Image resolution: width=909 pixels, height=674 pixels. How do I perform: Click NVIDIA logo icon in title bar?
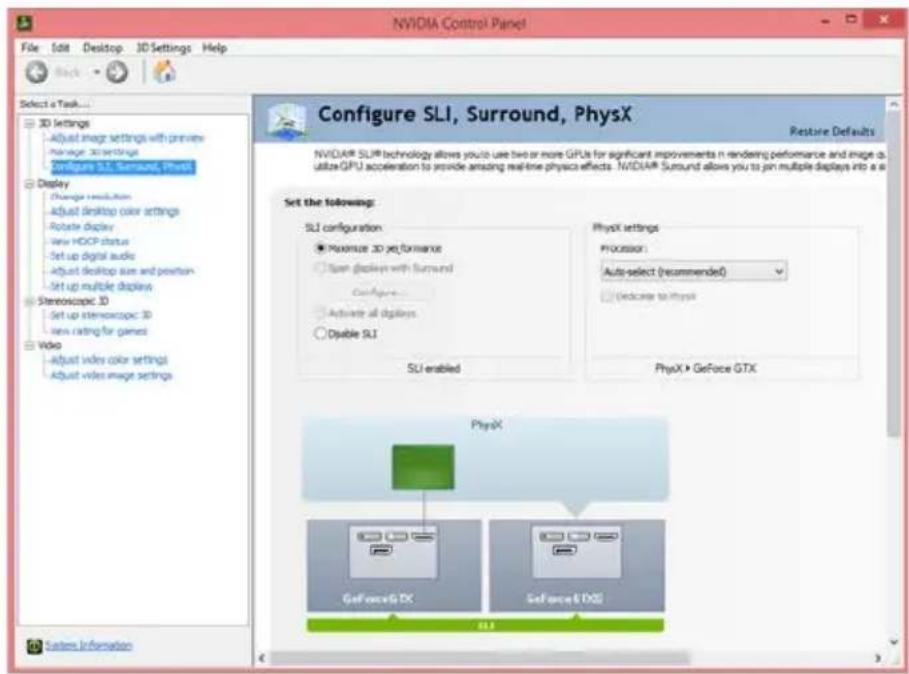tap(24, 23)
